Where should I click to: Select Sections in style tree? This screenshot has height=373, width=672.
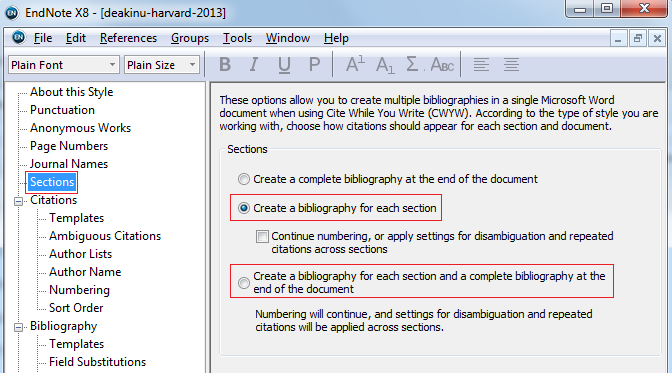click(x=52, y=182)
